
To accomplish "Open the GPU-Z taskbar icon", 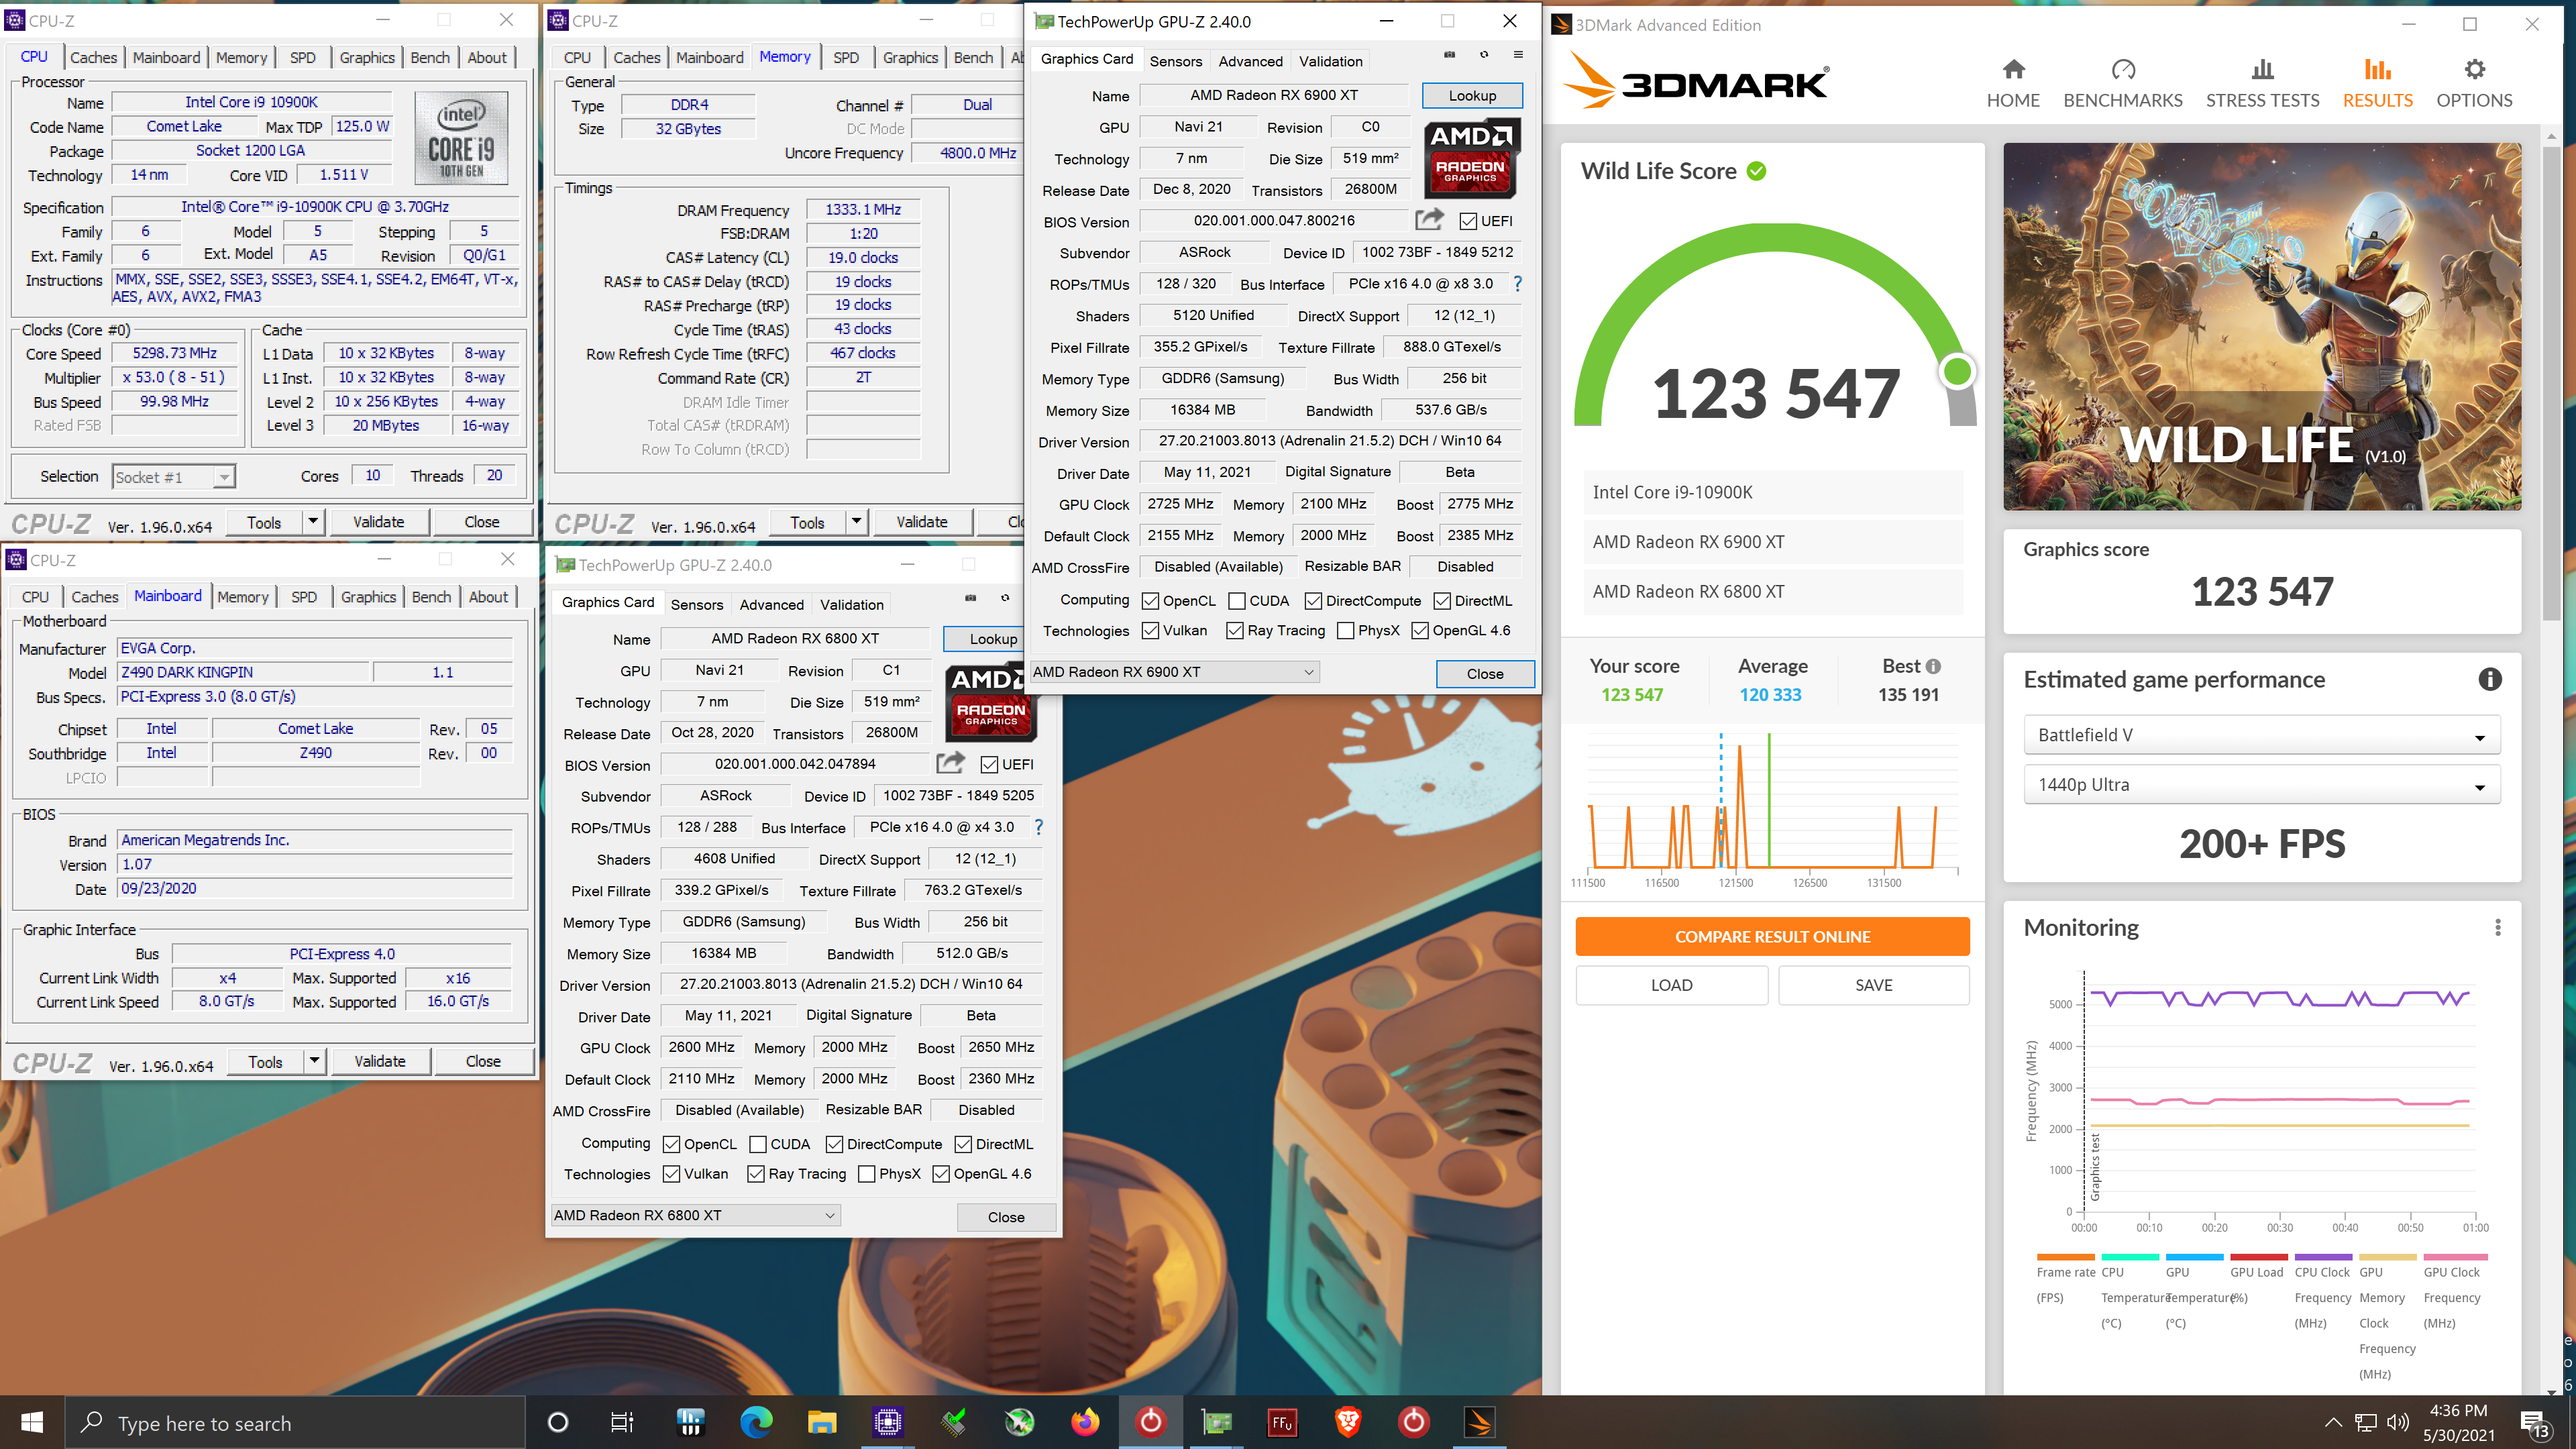I will [x=1216, y=1422].
